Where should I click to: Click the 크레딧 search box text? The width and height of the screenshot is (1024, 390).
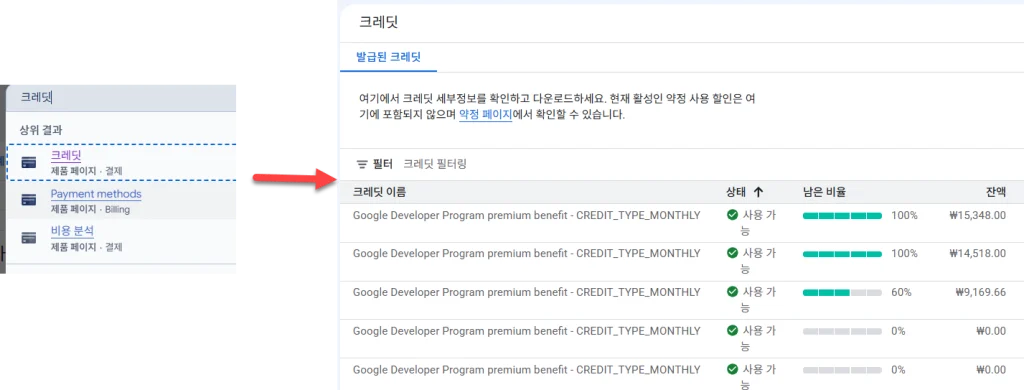click(x=36, y=97)
